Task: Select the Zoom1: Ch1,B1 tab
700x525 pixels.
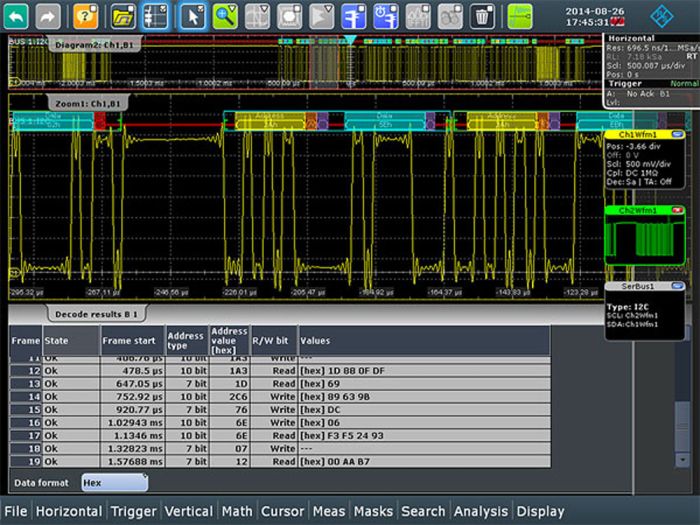Action: [x=88, y=104]
